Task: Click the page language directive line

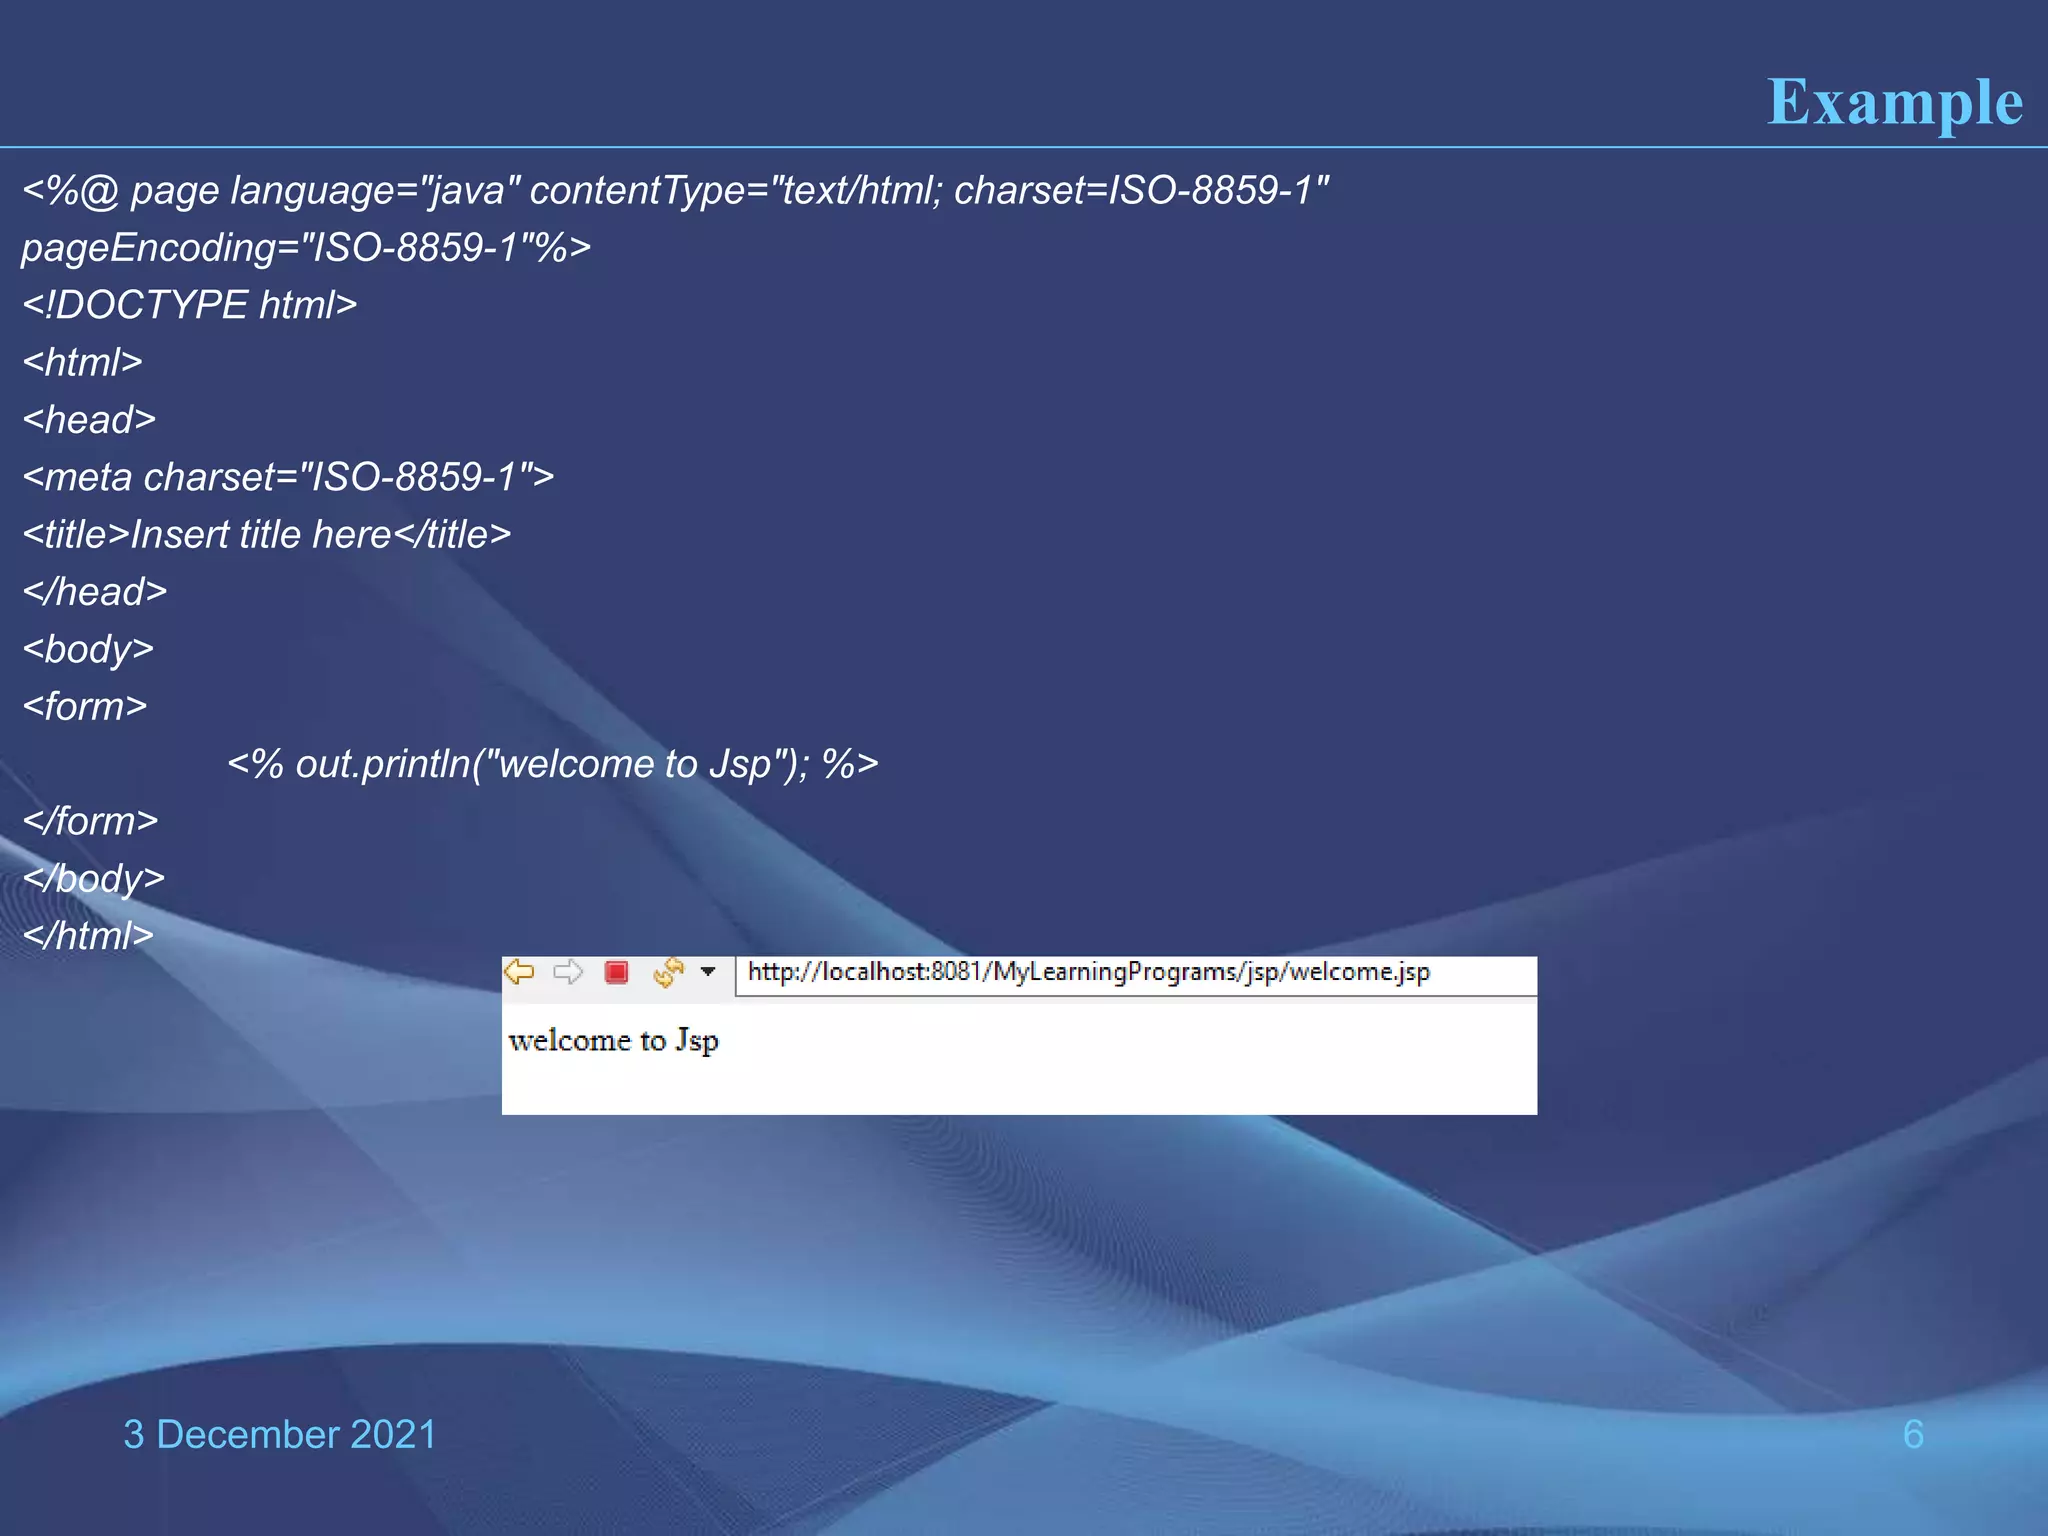Action: (x=675, y=190)
